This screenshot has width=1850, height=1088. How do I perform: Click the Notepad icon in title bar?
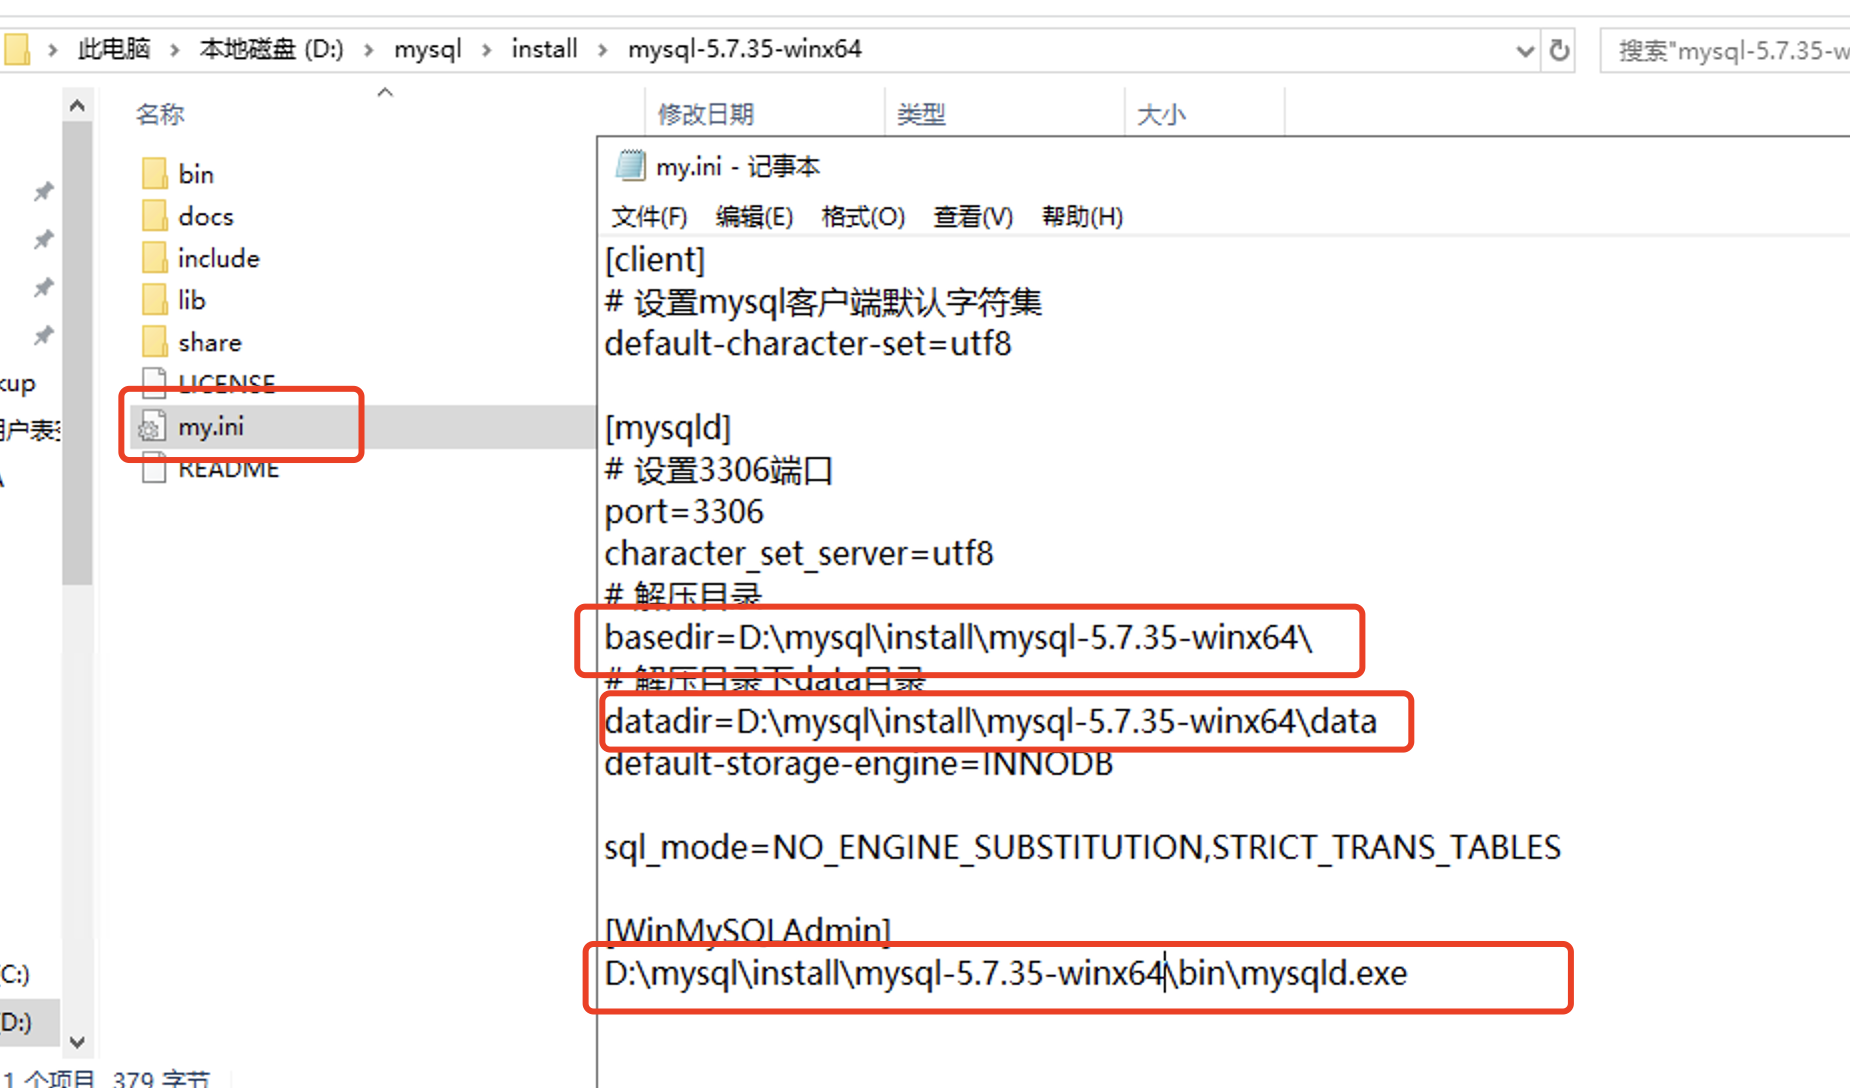(x=630, y=166)
